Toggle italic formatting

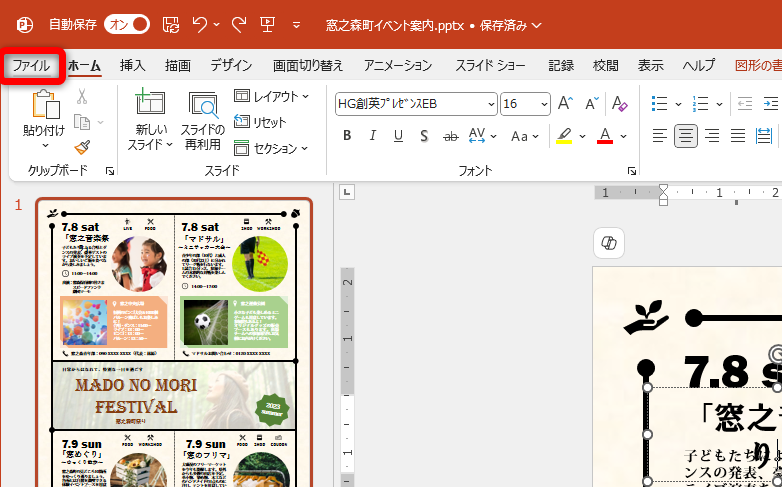click(x=373, y=136)
